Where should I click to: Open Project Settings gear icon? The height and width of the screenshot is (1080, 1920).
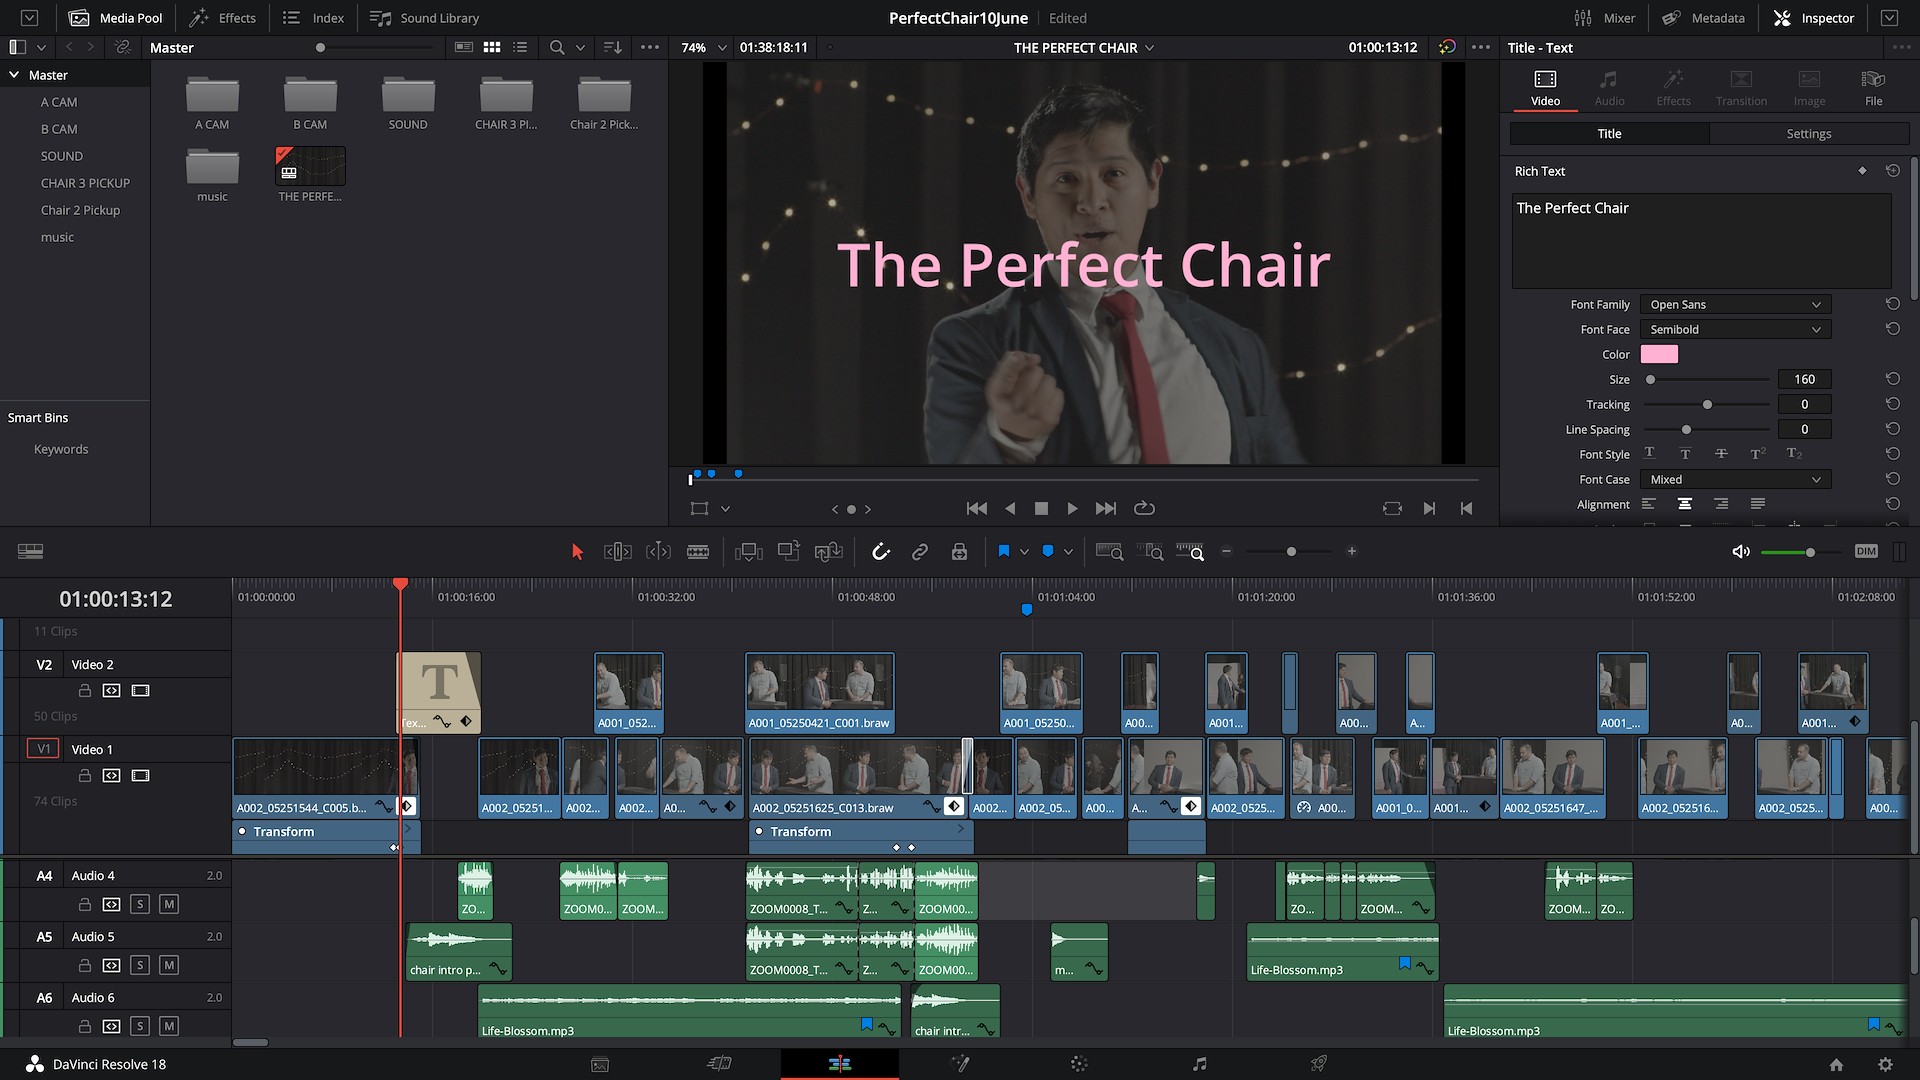1885,1064
